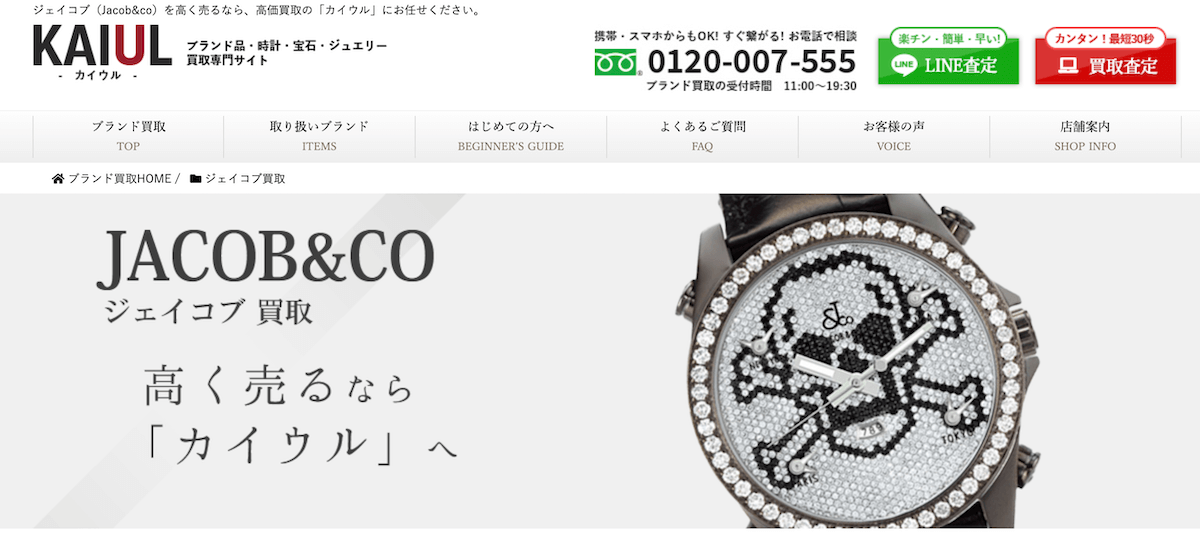Screen dimensions: 1200x542
Task: Select お客様の声 VOICE menu item
Action: (x=894, y=136)
